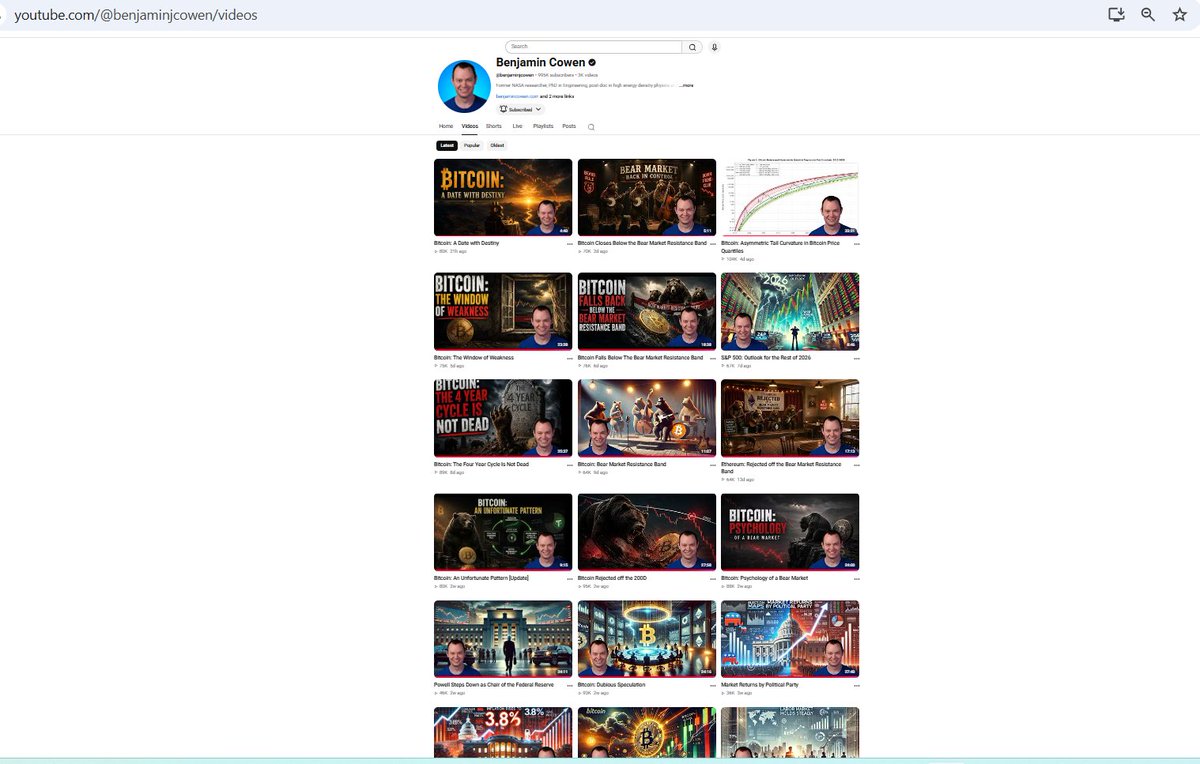
Task: Click into the YouTube Search field
Action: click(594, 47)
